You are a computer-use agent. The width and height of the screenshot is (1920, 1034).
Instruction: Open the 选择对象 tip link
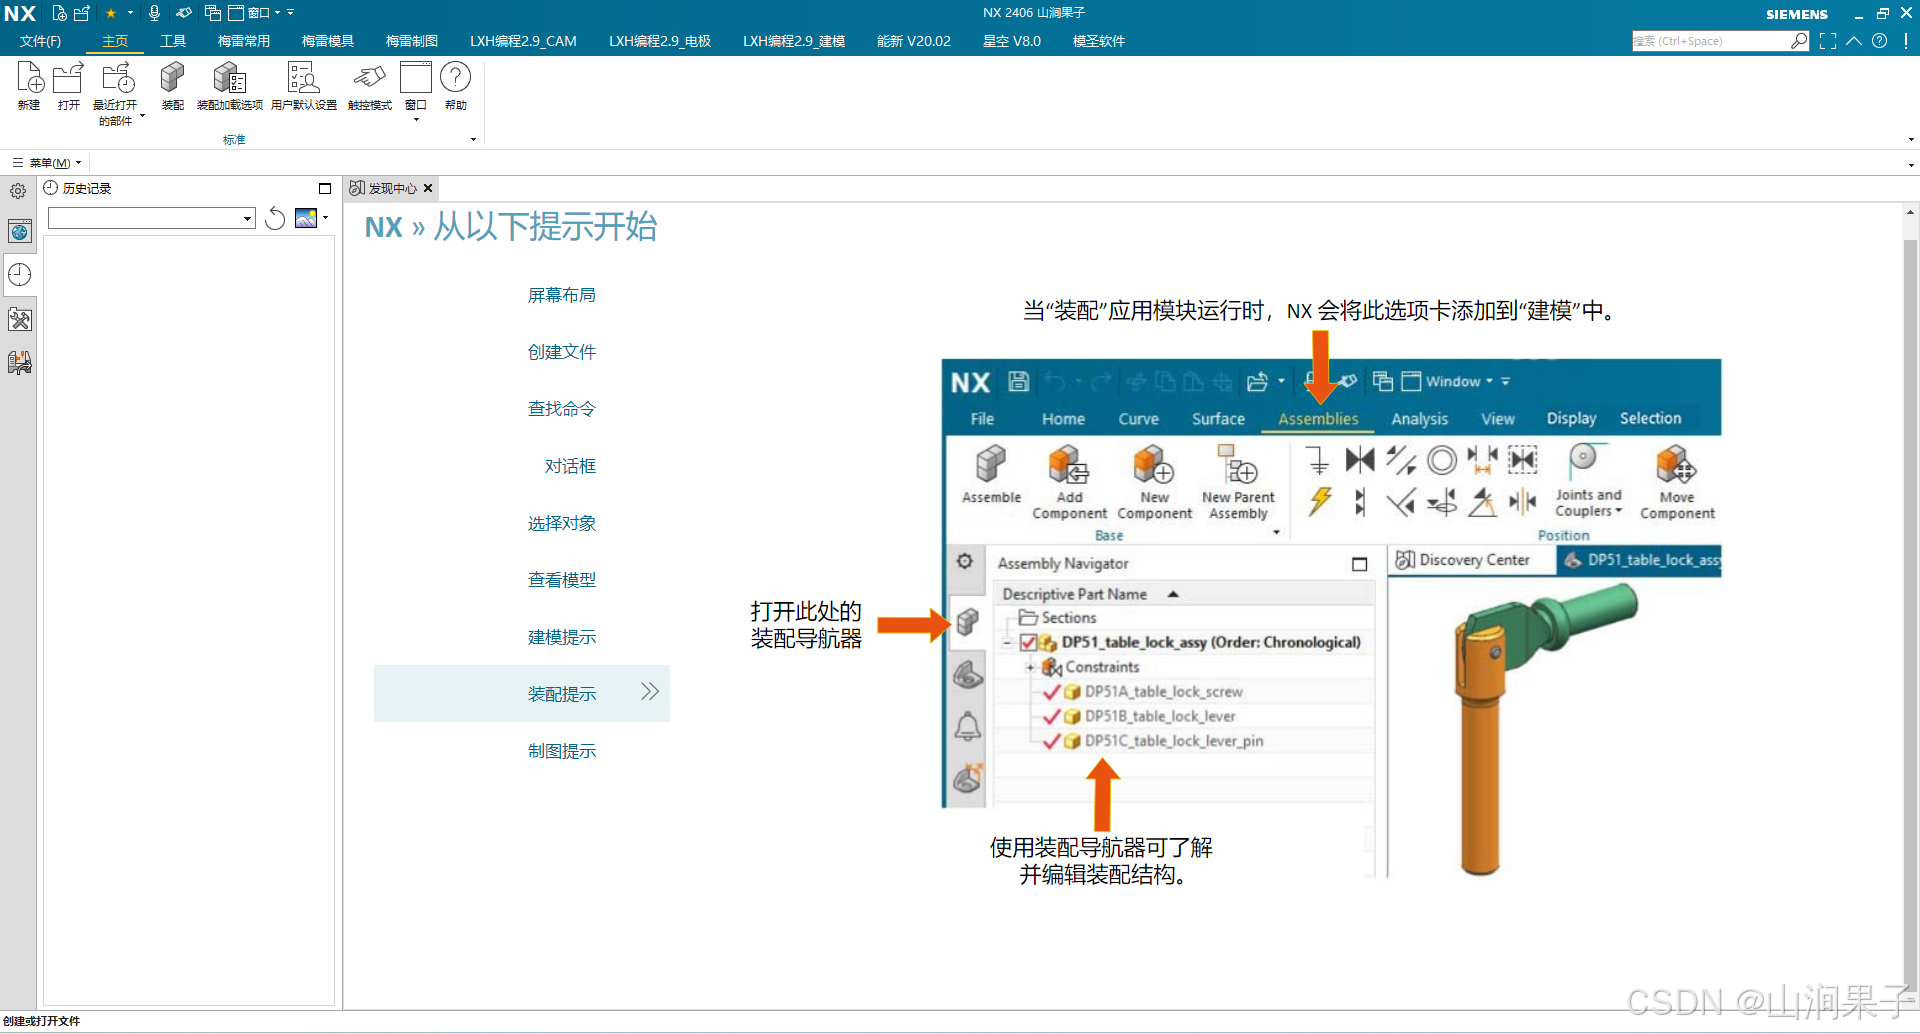click(562, 523)
